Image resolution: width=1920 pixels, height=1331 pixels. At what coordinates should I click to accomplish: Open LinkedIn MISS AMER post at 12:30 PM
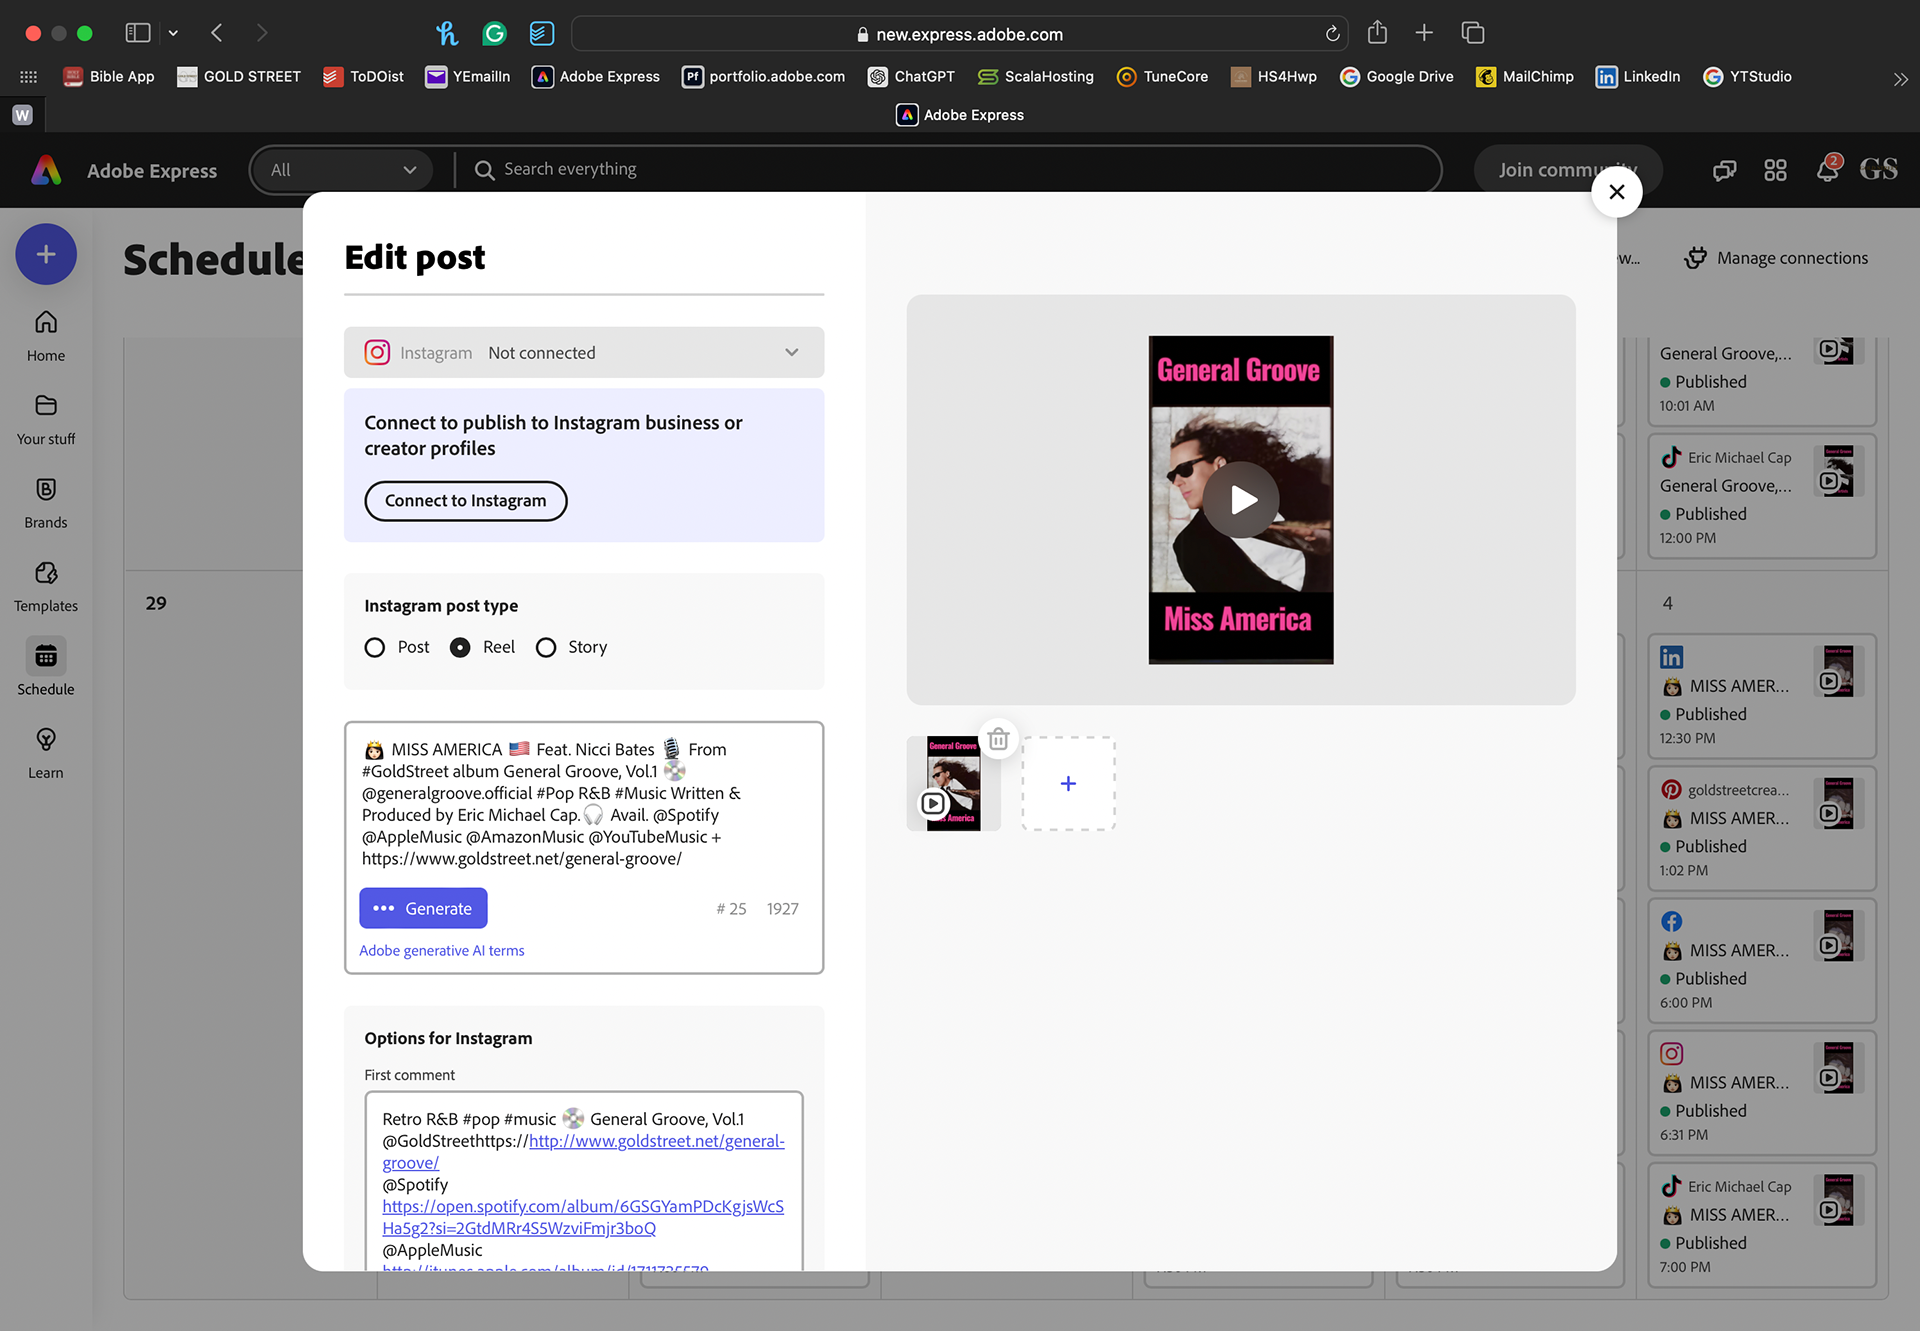(1762, 696)
